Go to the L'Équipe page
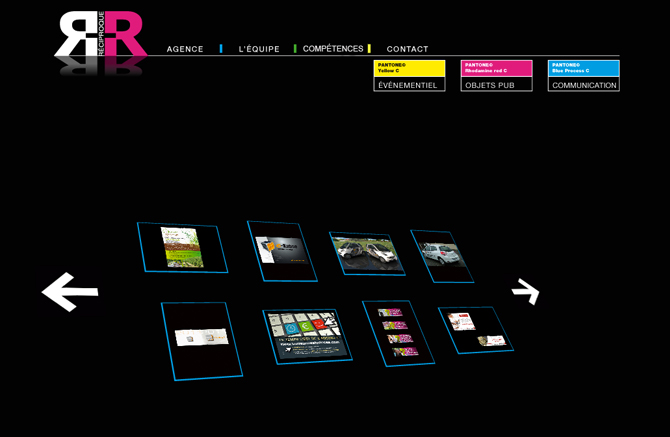 (259, 49)
